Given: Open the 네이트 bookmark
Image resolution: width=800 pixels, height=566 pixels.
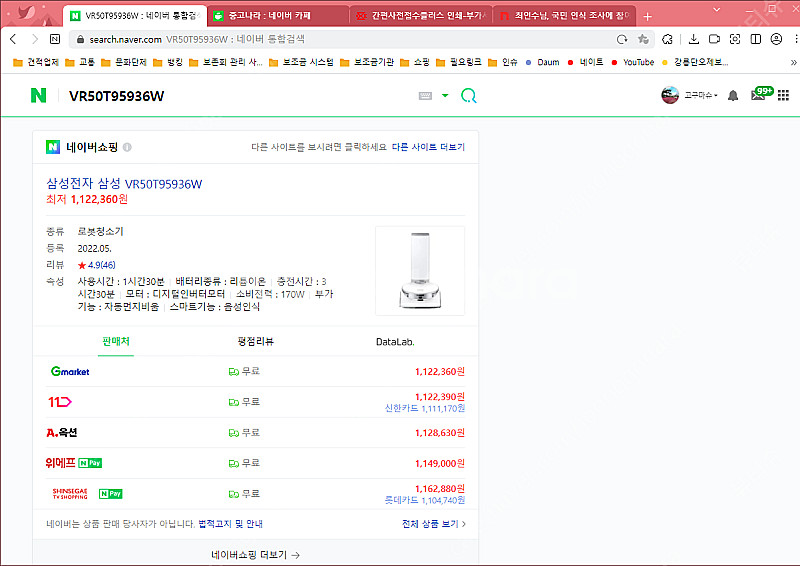Looking at the screenshot, I should pos(585,62).
